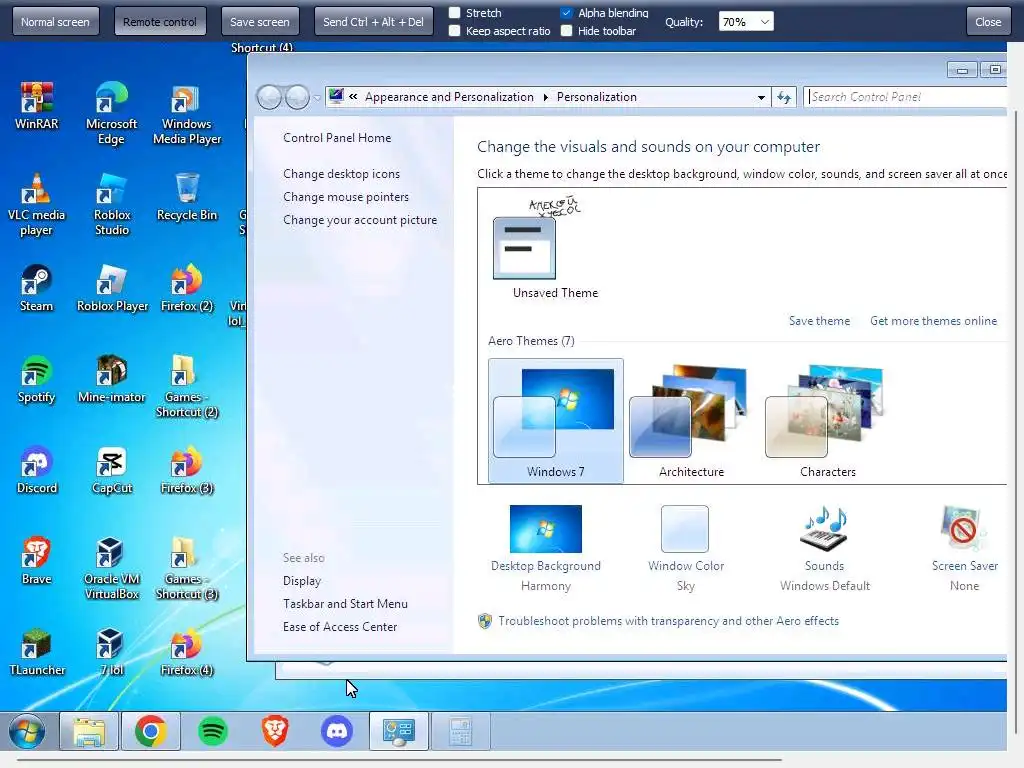Uncheck the Alpha blending checkbox
Image resolution: width=1024 pixels, height=768 pixels.
[567, 12]
